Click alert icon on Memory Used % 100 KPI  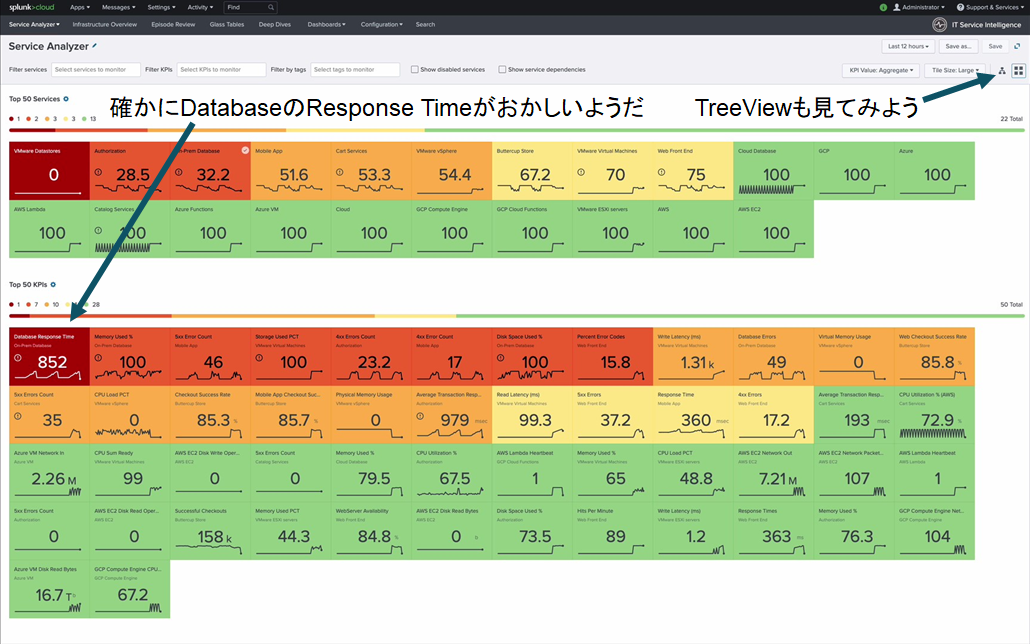pos(98,358)
